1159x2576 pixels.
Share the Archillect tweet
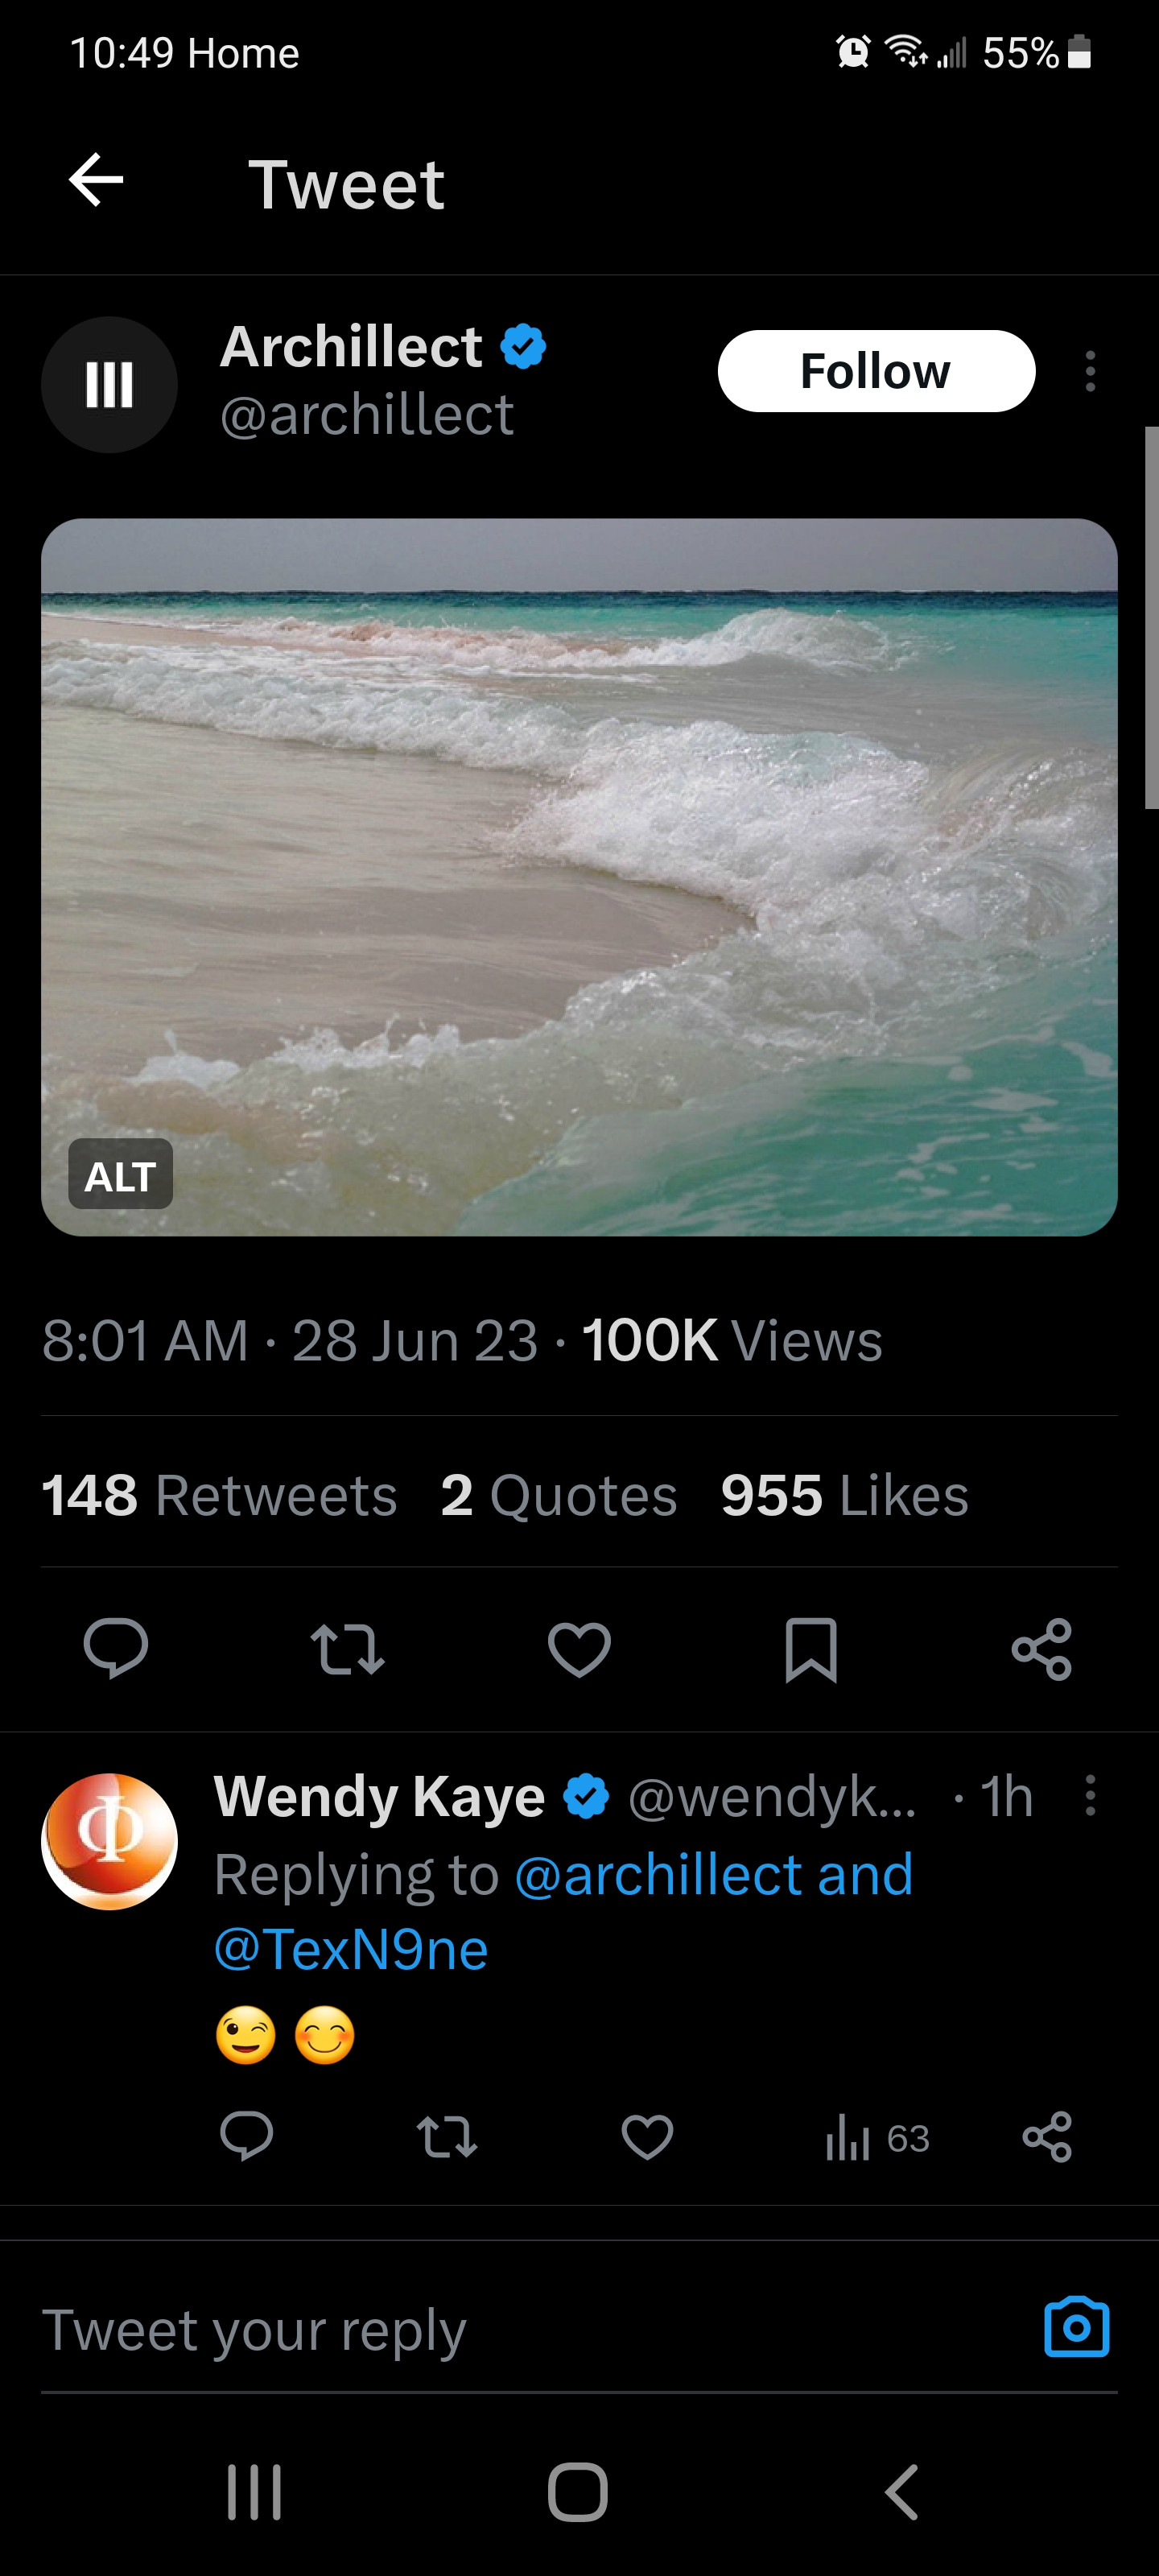click(1042, 1648)
